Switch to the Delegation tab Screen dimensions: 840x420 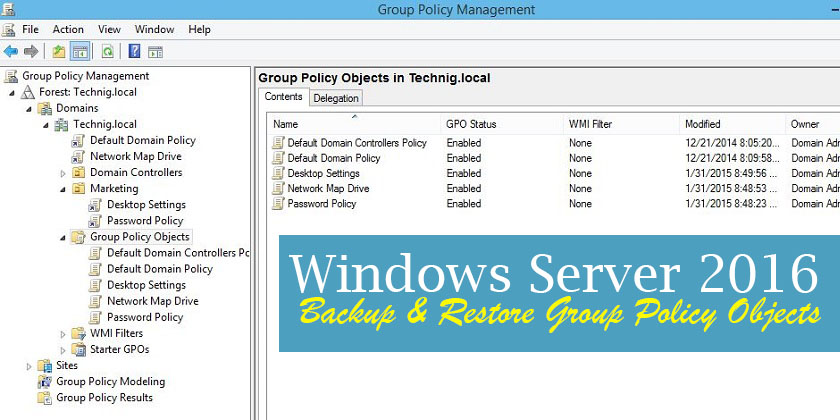336,98
